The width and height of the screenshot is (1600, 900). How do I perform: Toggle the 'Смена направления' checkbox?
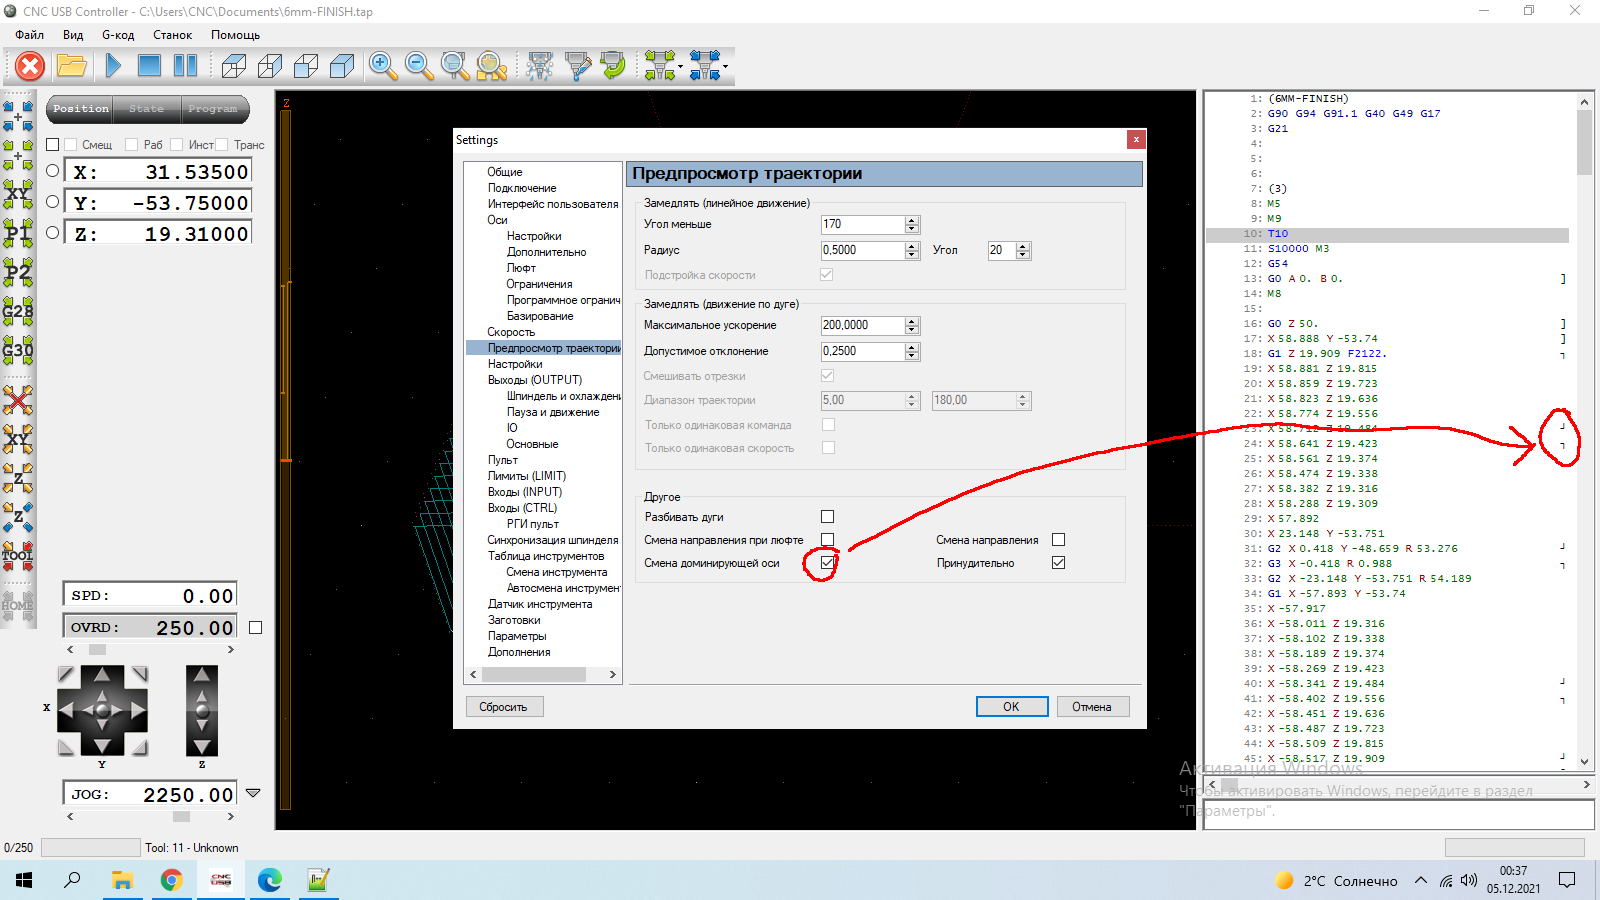[1058, 540]
